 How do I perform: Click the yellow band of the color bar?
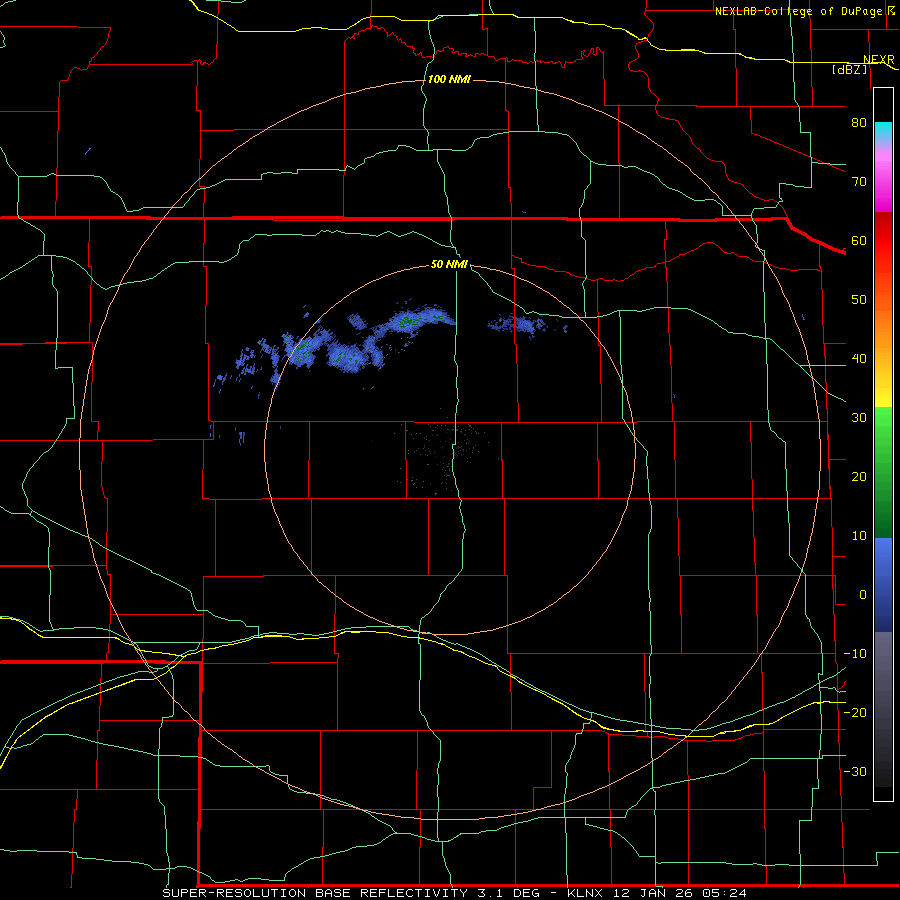tap(883, 398)
